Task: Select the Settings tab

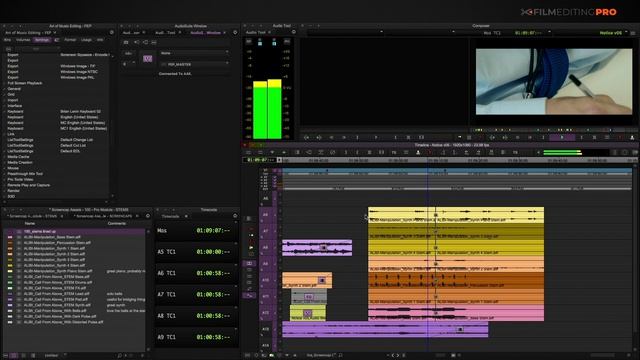Action: tap(41, 40)
